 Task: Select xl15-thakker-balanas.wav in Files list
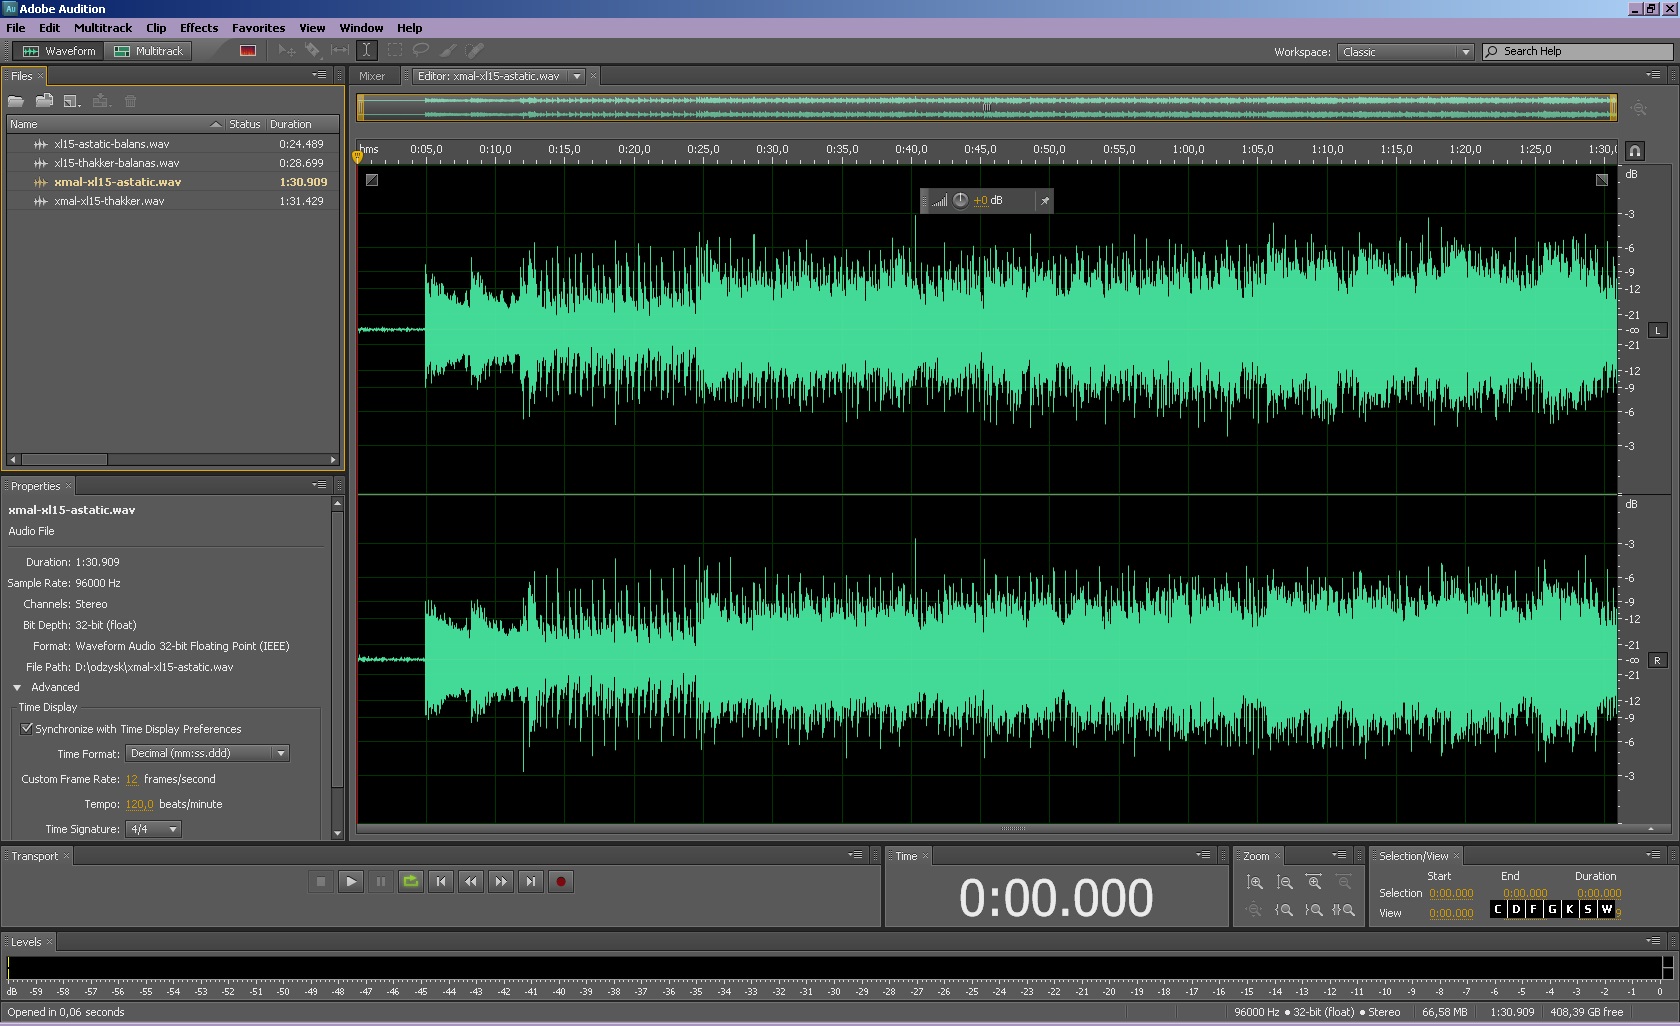pos(117,163)
